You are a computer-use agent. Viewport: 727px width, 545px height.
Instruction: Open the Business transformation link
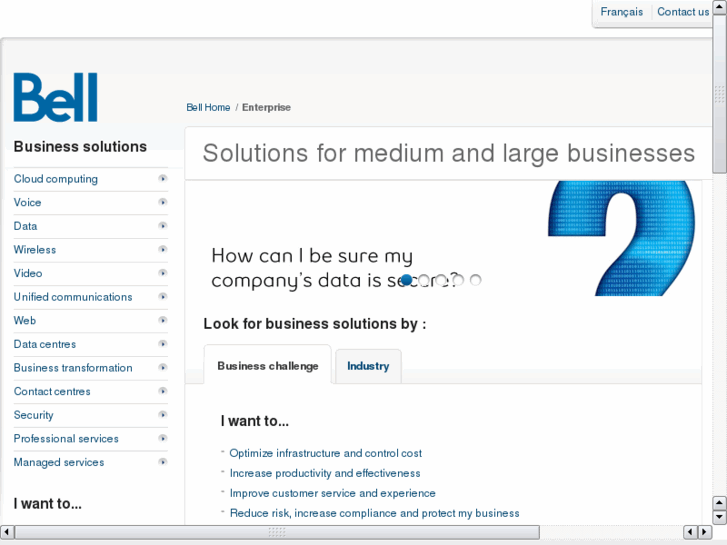pyautogui.click(x=73, y=368)
